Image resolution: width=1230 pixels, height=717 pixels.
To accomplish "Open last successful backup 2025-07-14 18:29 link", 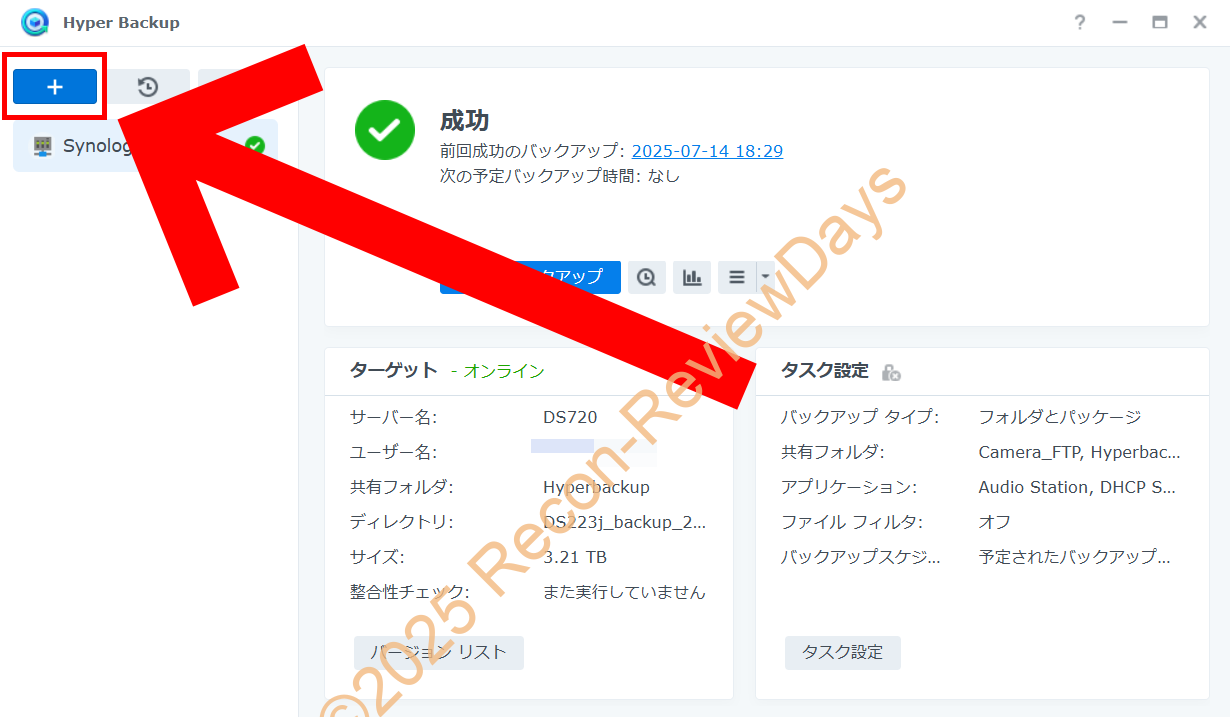I will (707, 151).
